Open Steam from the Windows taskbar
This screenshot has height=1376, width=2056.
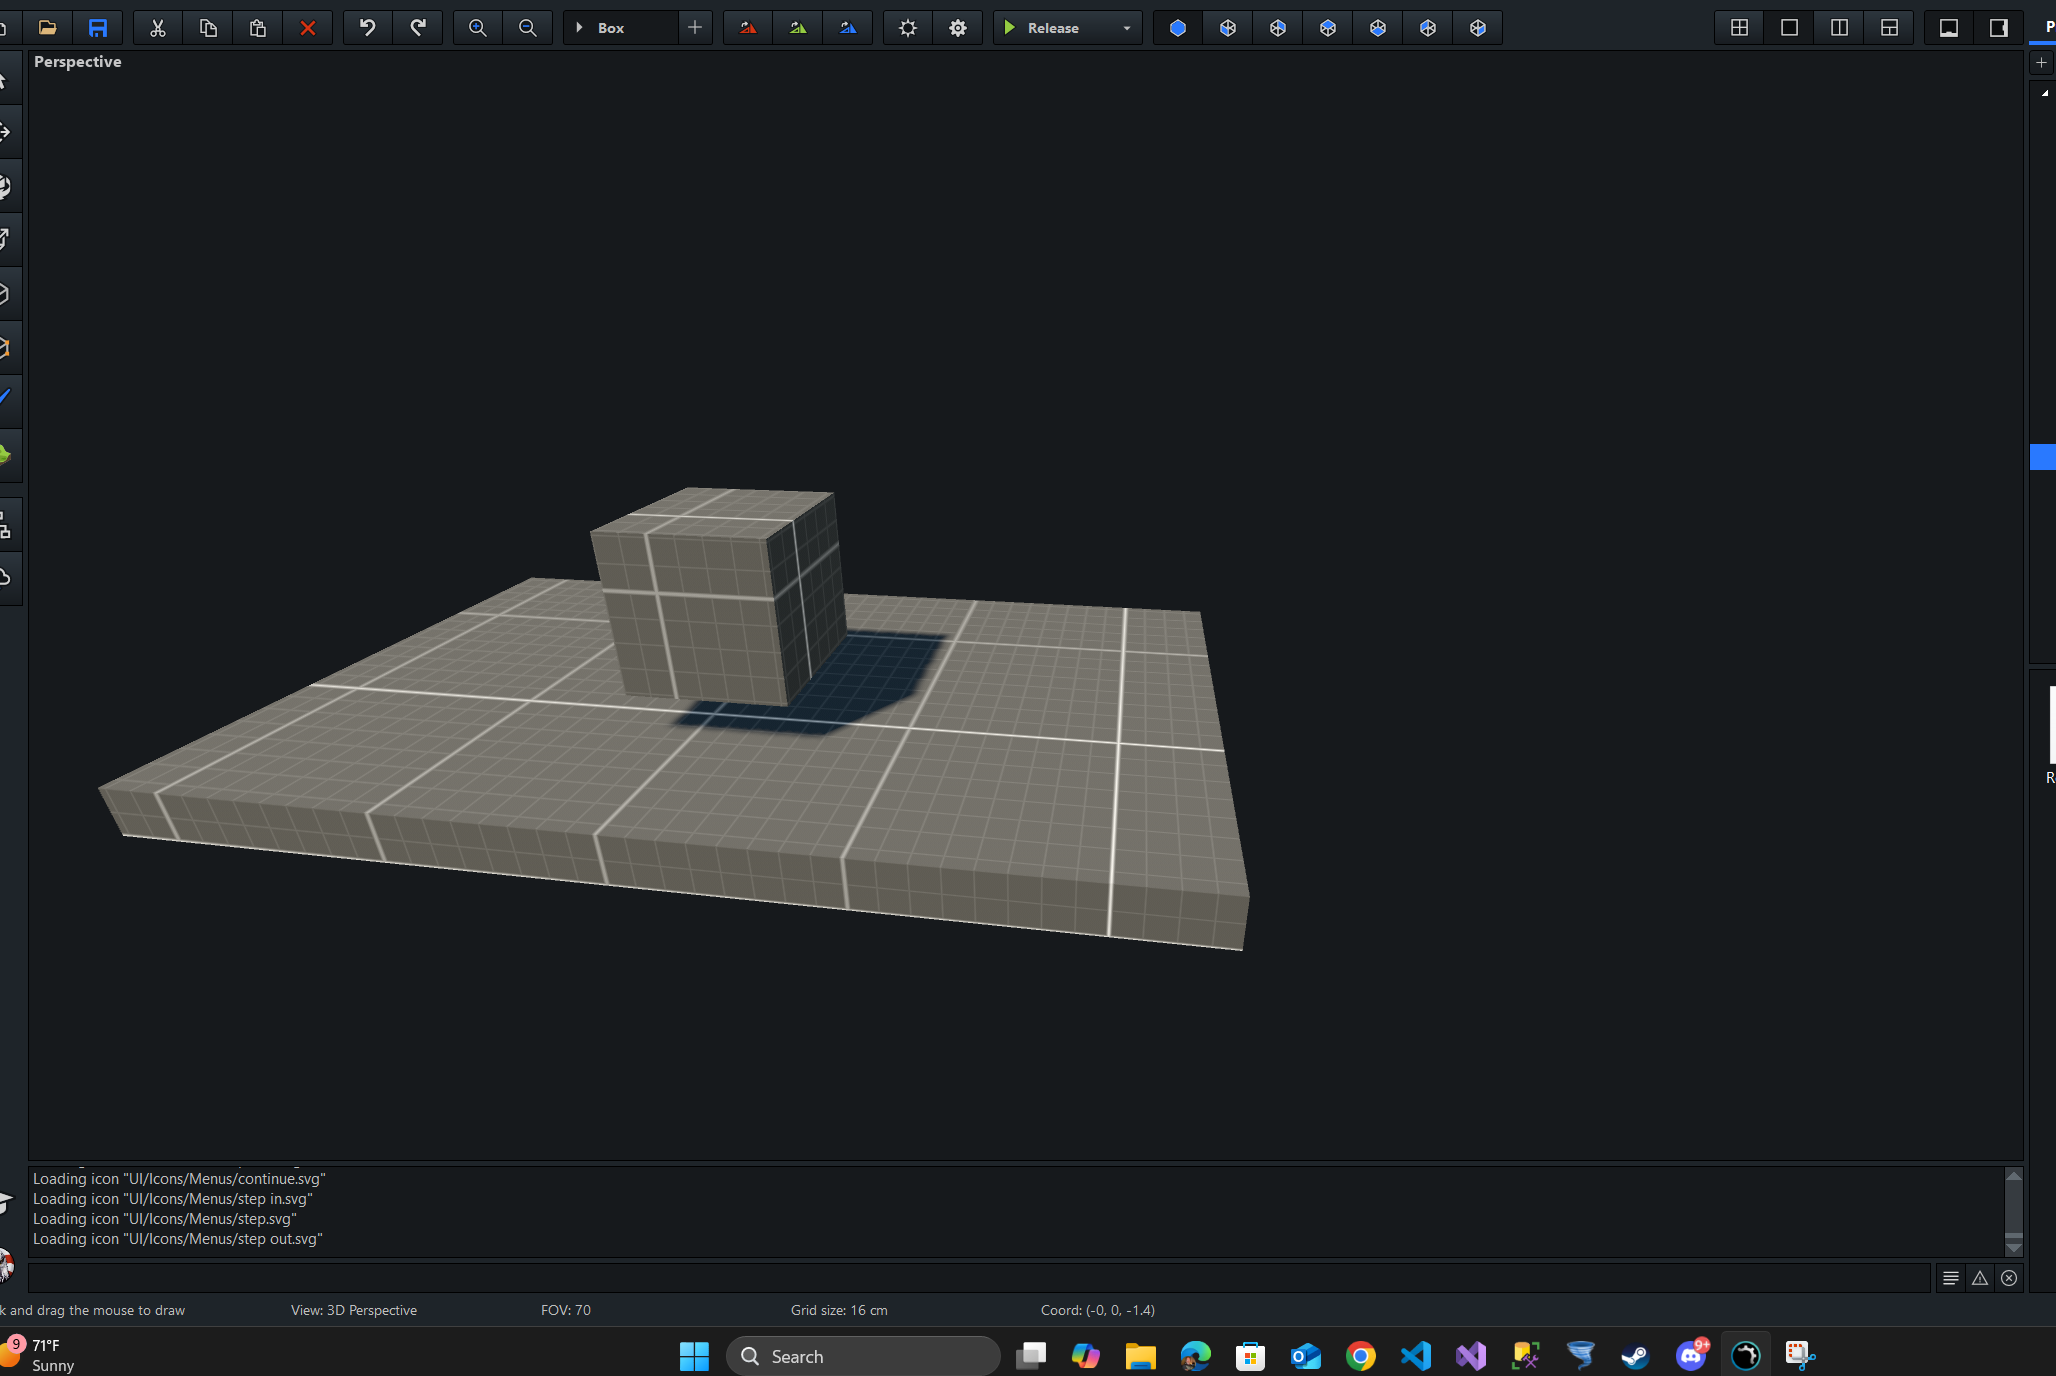[1635, 1356]
